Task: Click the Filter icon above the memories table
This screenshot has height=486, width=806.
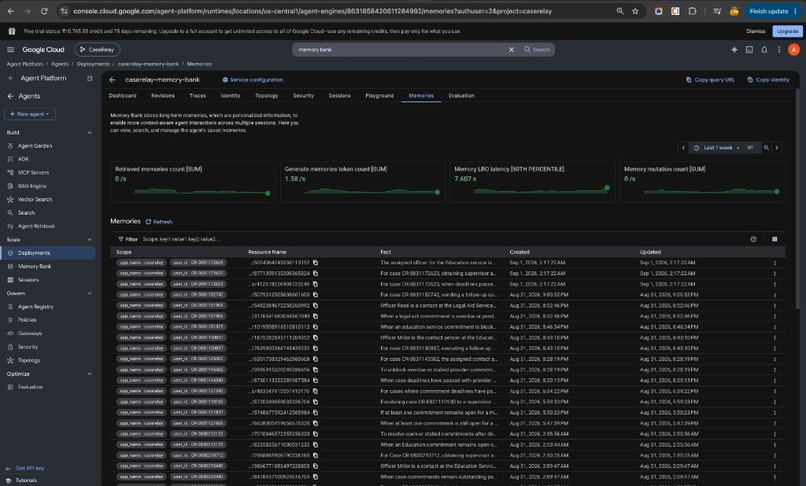Action: coord(121,239)
